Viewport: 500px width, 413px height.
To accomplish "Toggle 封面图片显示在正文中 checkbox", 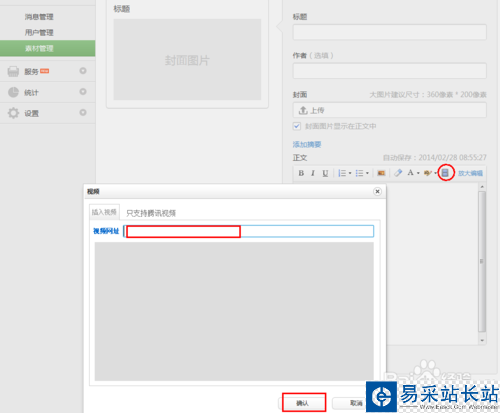I will tap(297, 126).
